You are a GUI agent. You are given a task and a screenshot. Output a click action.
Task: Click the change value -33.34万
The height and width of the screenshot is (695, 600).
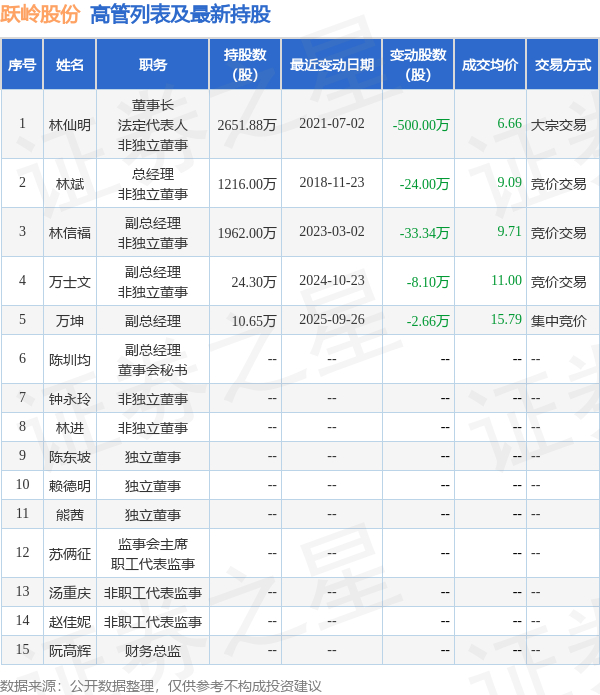click(x=425, y=233)
